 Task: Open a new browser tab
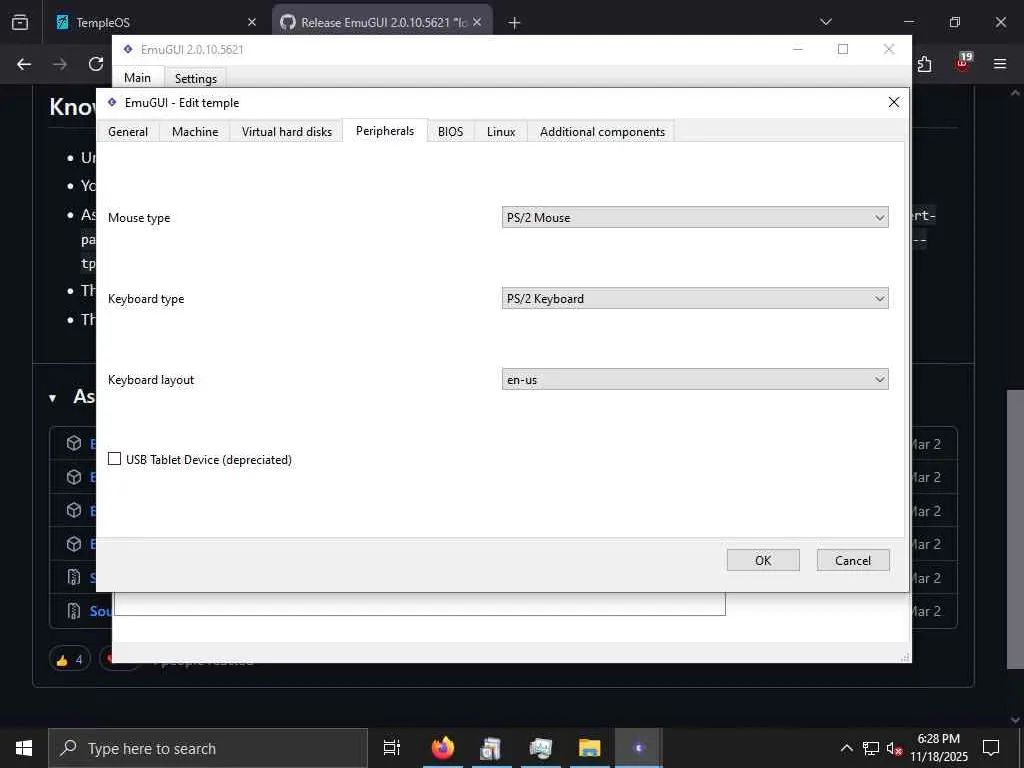click(x=514, y=23)
